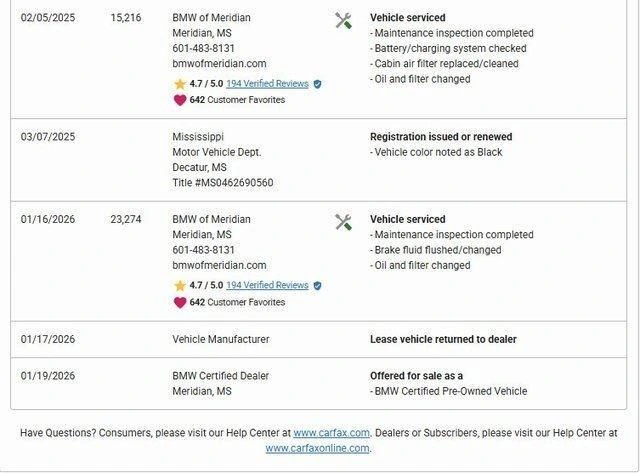Click the verified shield badge in first entry
Screen dimensions: 640x473
(317, 84)
